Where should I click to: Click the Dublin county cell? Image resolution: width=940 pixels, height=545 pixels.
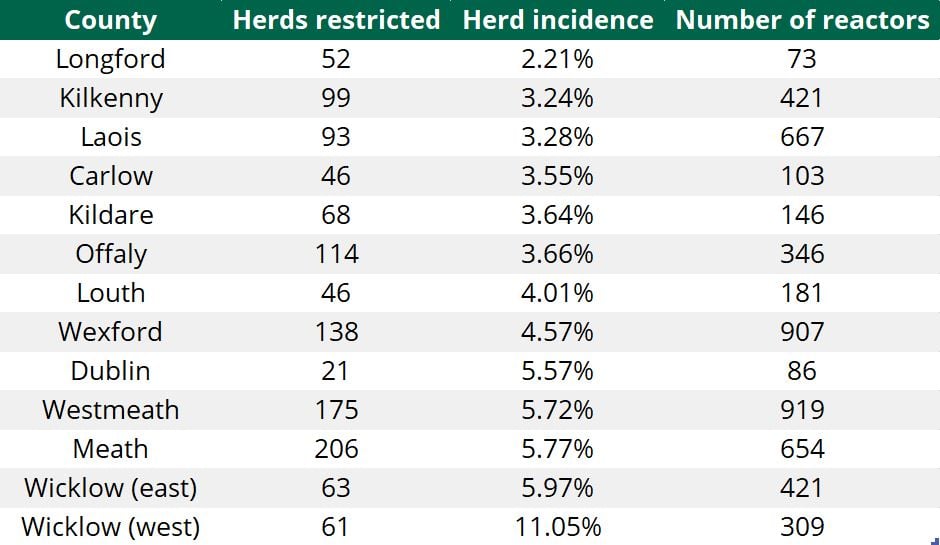[x=110, y=371]
